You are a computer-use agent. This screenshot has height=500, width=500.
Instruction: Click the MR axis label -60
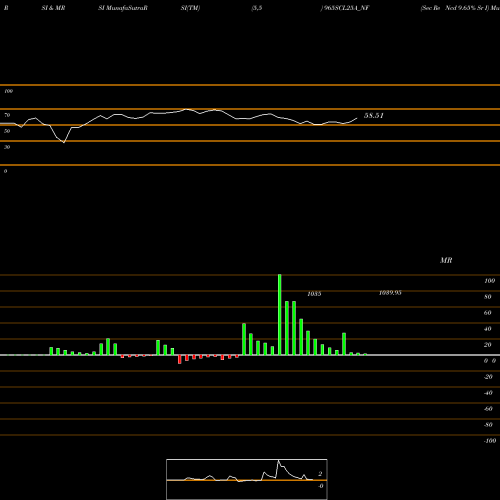488,409
